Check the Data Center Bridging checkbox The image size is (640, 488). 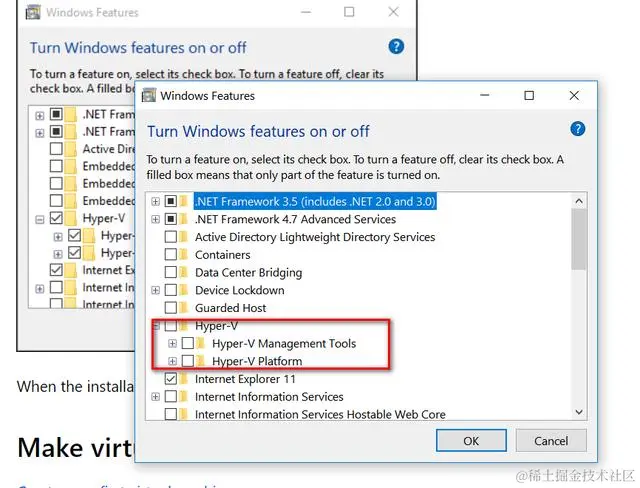tap(171, 272)
